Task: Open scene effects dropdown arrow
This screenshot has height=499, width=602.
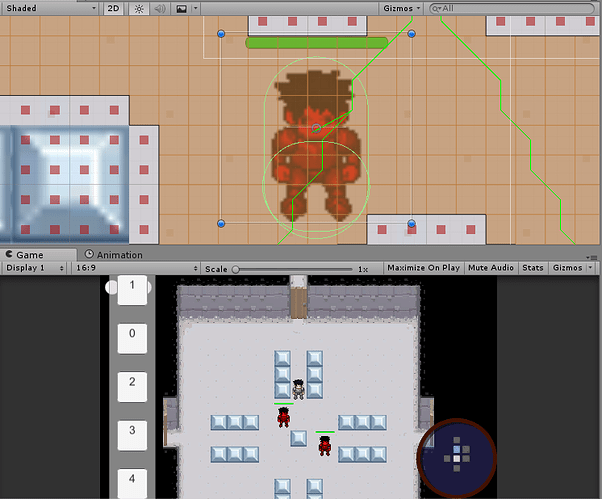Action: (195, 8)
